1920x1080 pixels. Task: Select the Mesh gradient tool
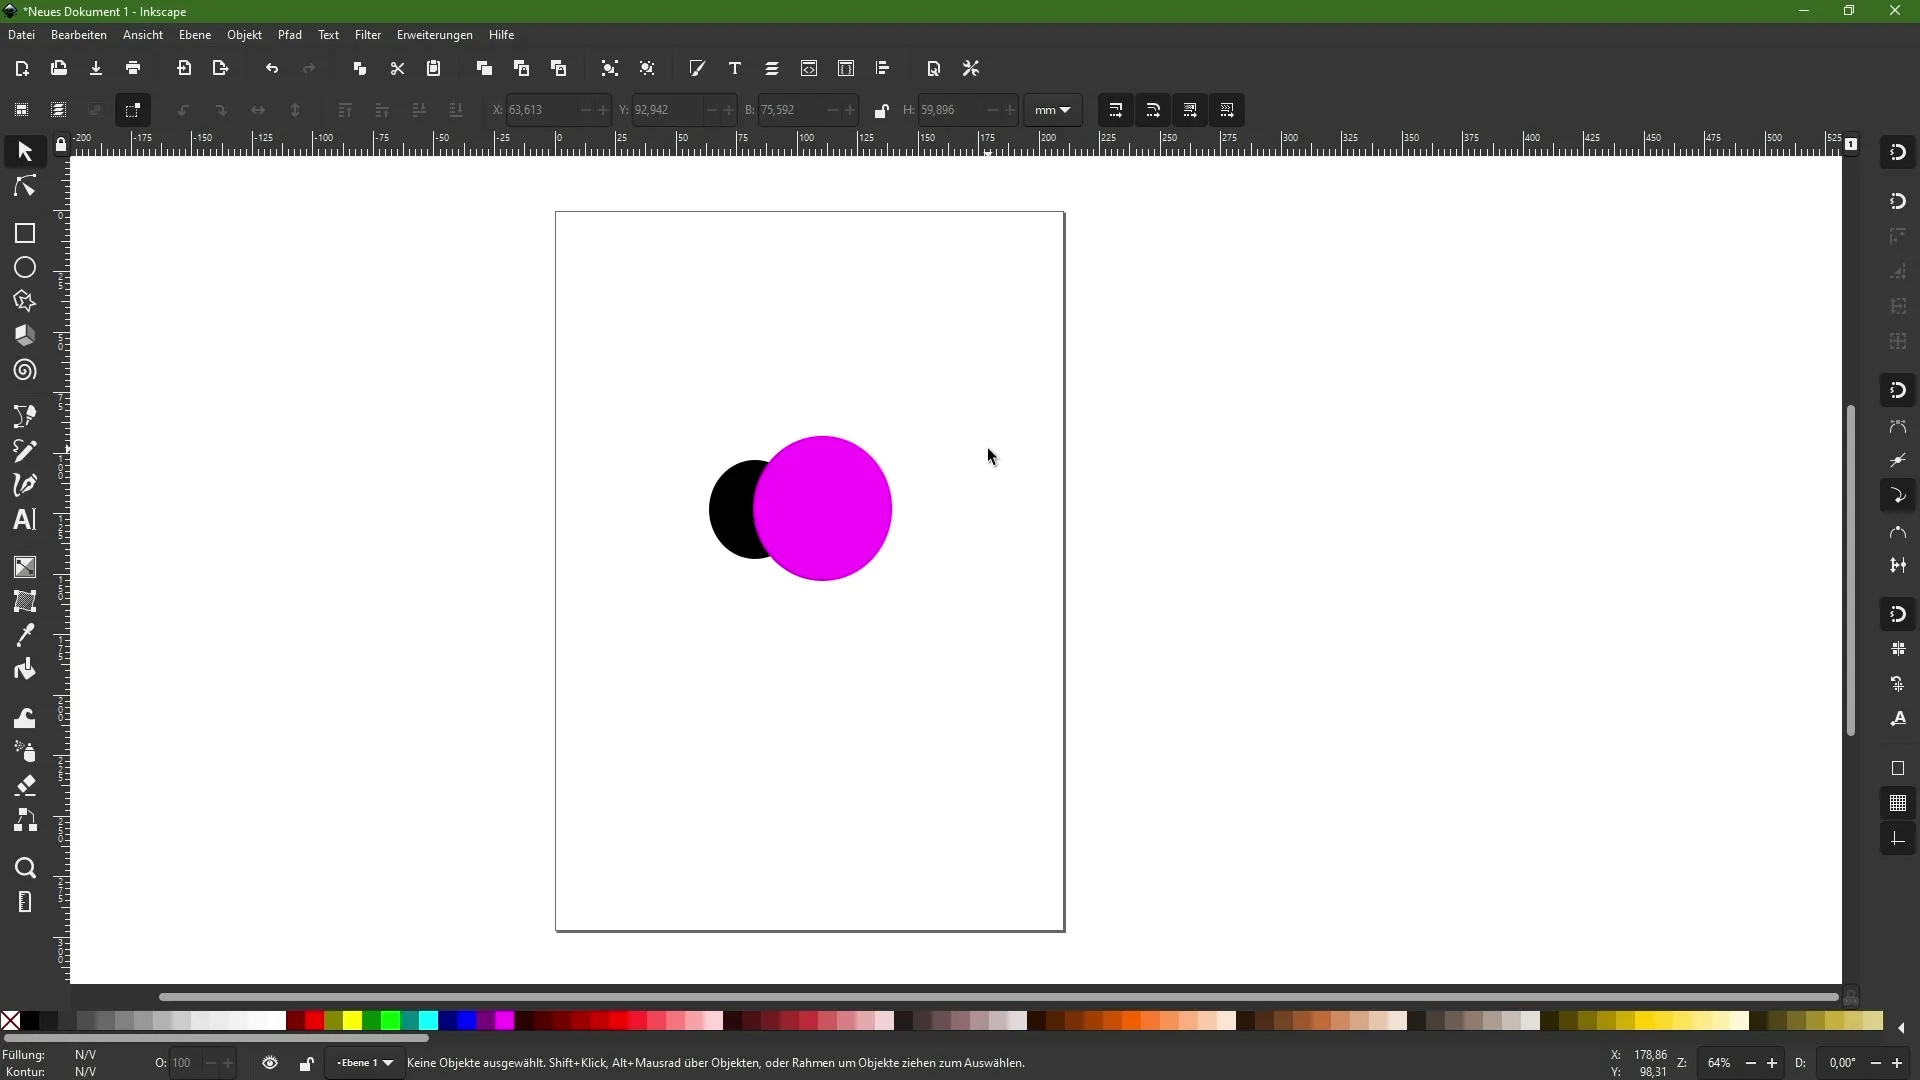click(25, 601)
